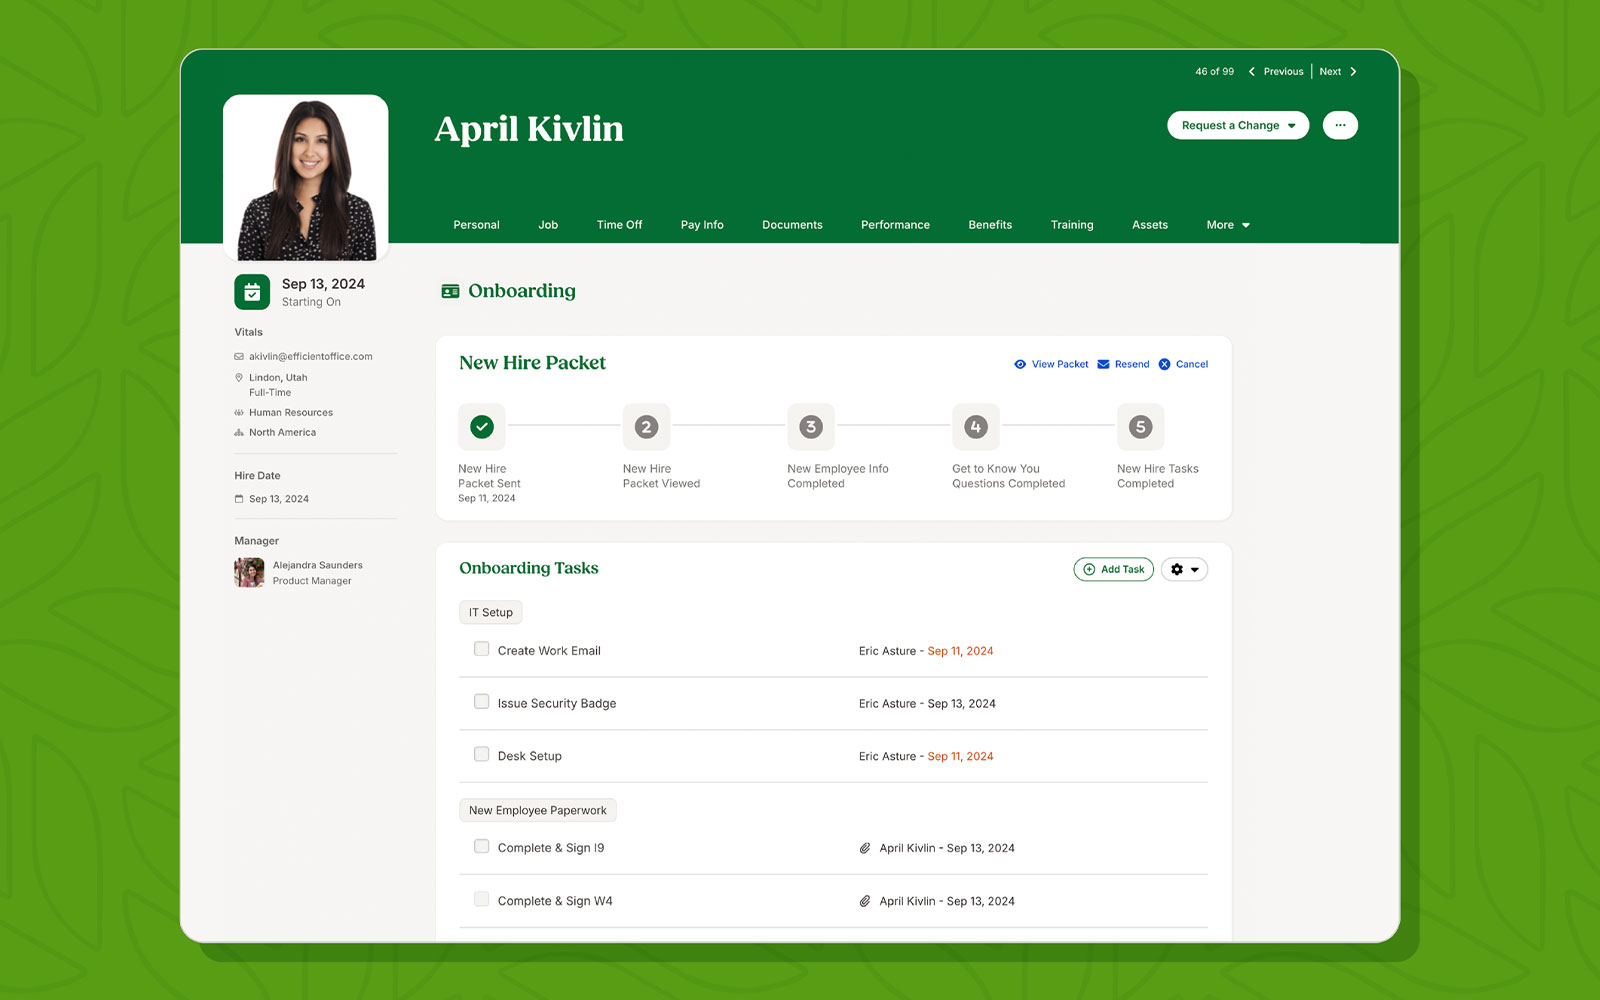
Task: Select step 4 Get to Know You
Action: [x=976, y=427]
